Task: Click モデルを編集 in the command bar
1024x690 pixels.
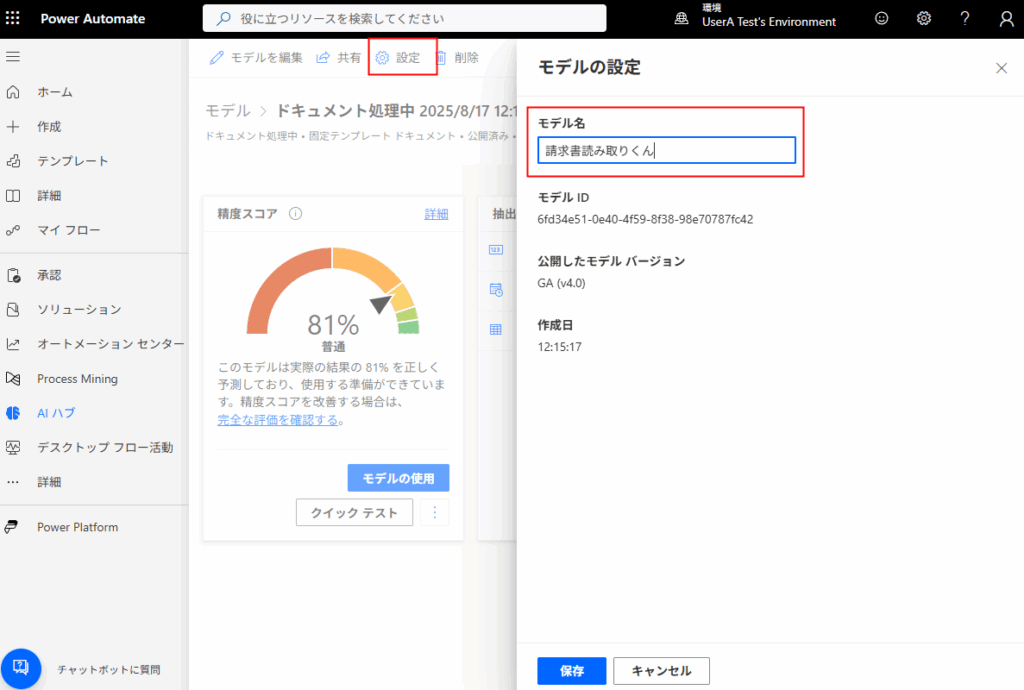Action: 256,58
